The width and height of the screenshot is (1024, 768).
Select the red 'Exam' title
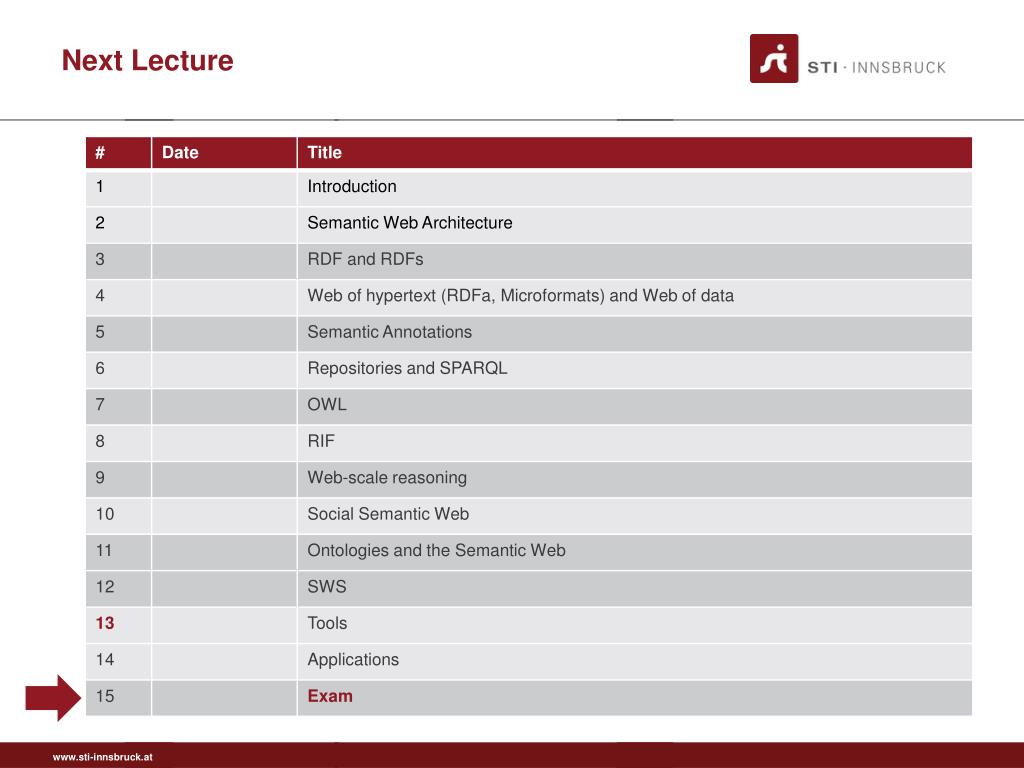[330, 696]
